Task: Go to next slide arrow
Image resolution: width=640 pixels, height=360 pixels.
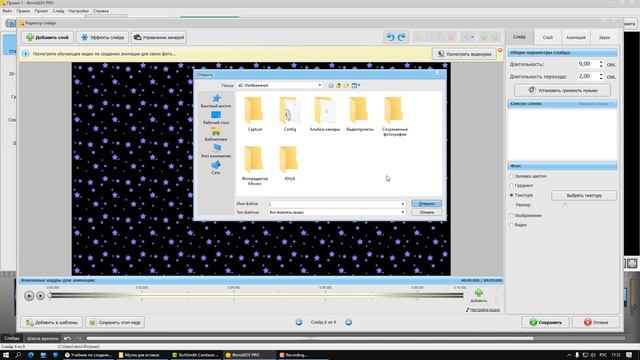Action: (348, 322)
